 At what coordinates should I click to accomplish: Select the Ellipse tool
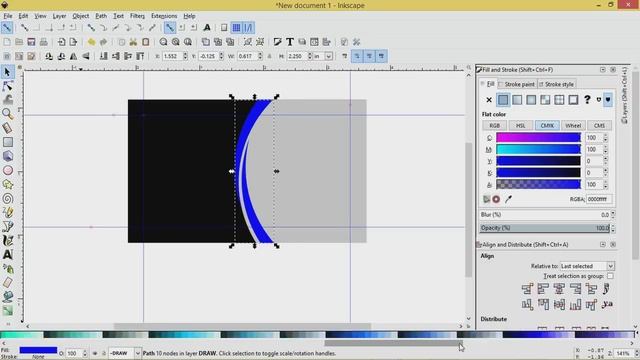(7, 170)
